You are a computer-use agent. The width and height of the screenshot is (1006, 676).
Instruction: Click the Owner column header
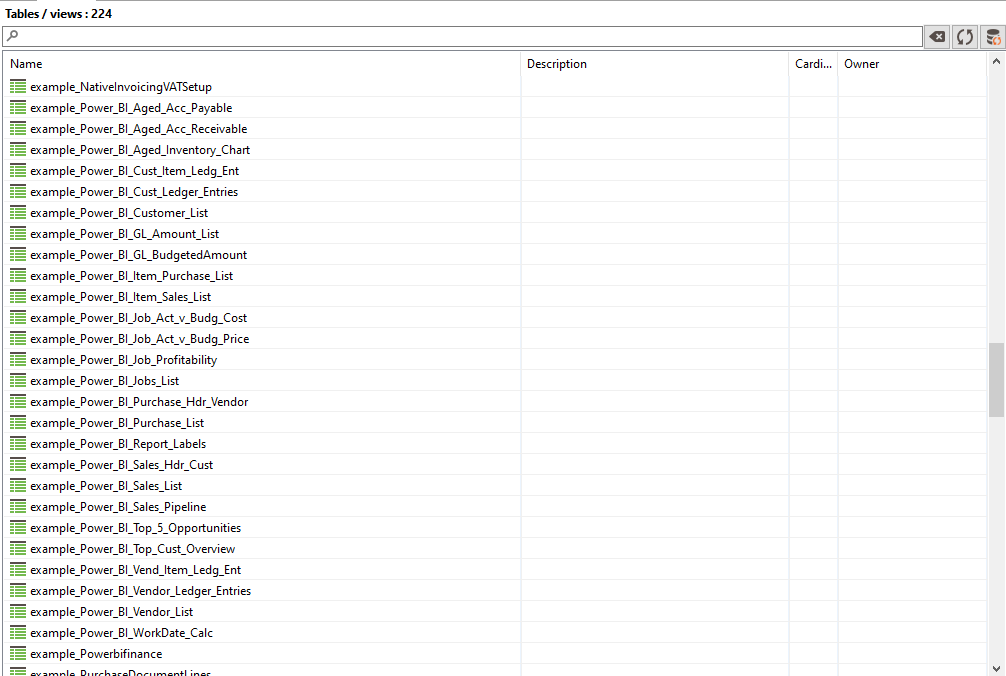click(x=910, y=64)
